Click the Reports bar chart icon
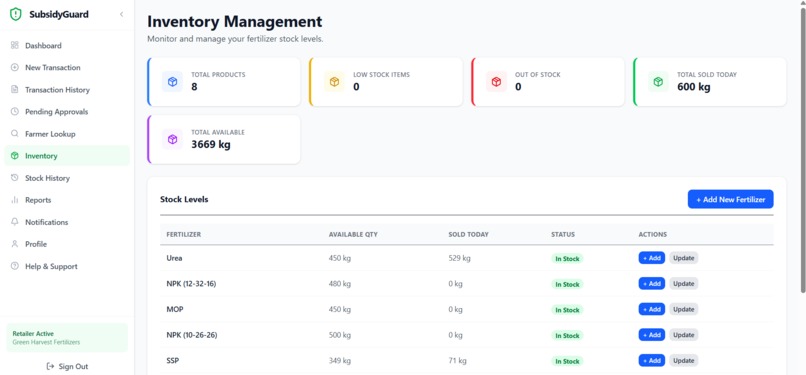 [x=14, y=200]
